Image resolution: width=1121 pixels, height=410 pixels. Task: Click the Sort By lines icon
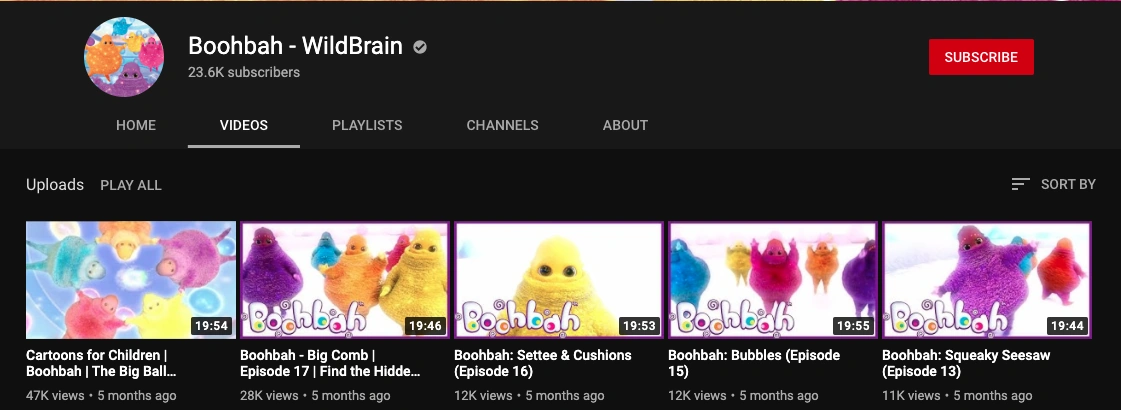(1020, 184)
